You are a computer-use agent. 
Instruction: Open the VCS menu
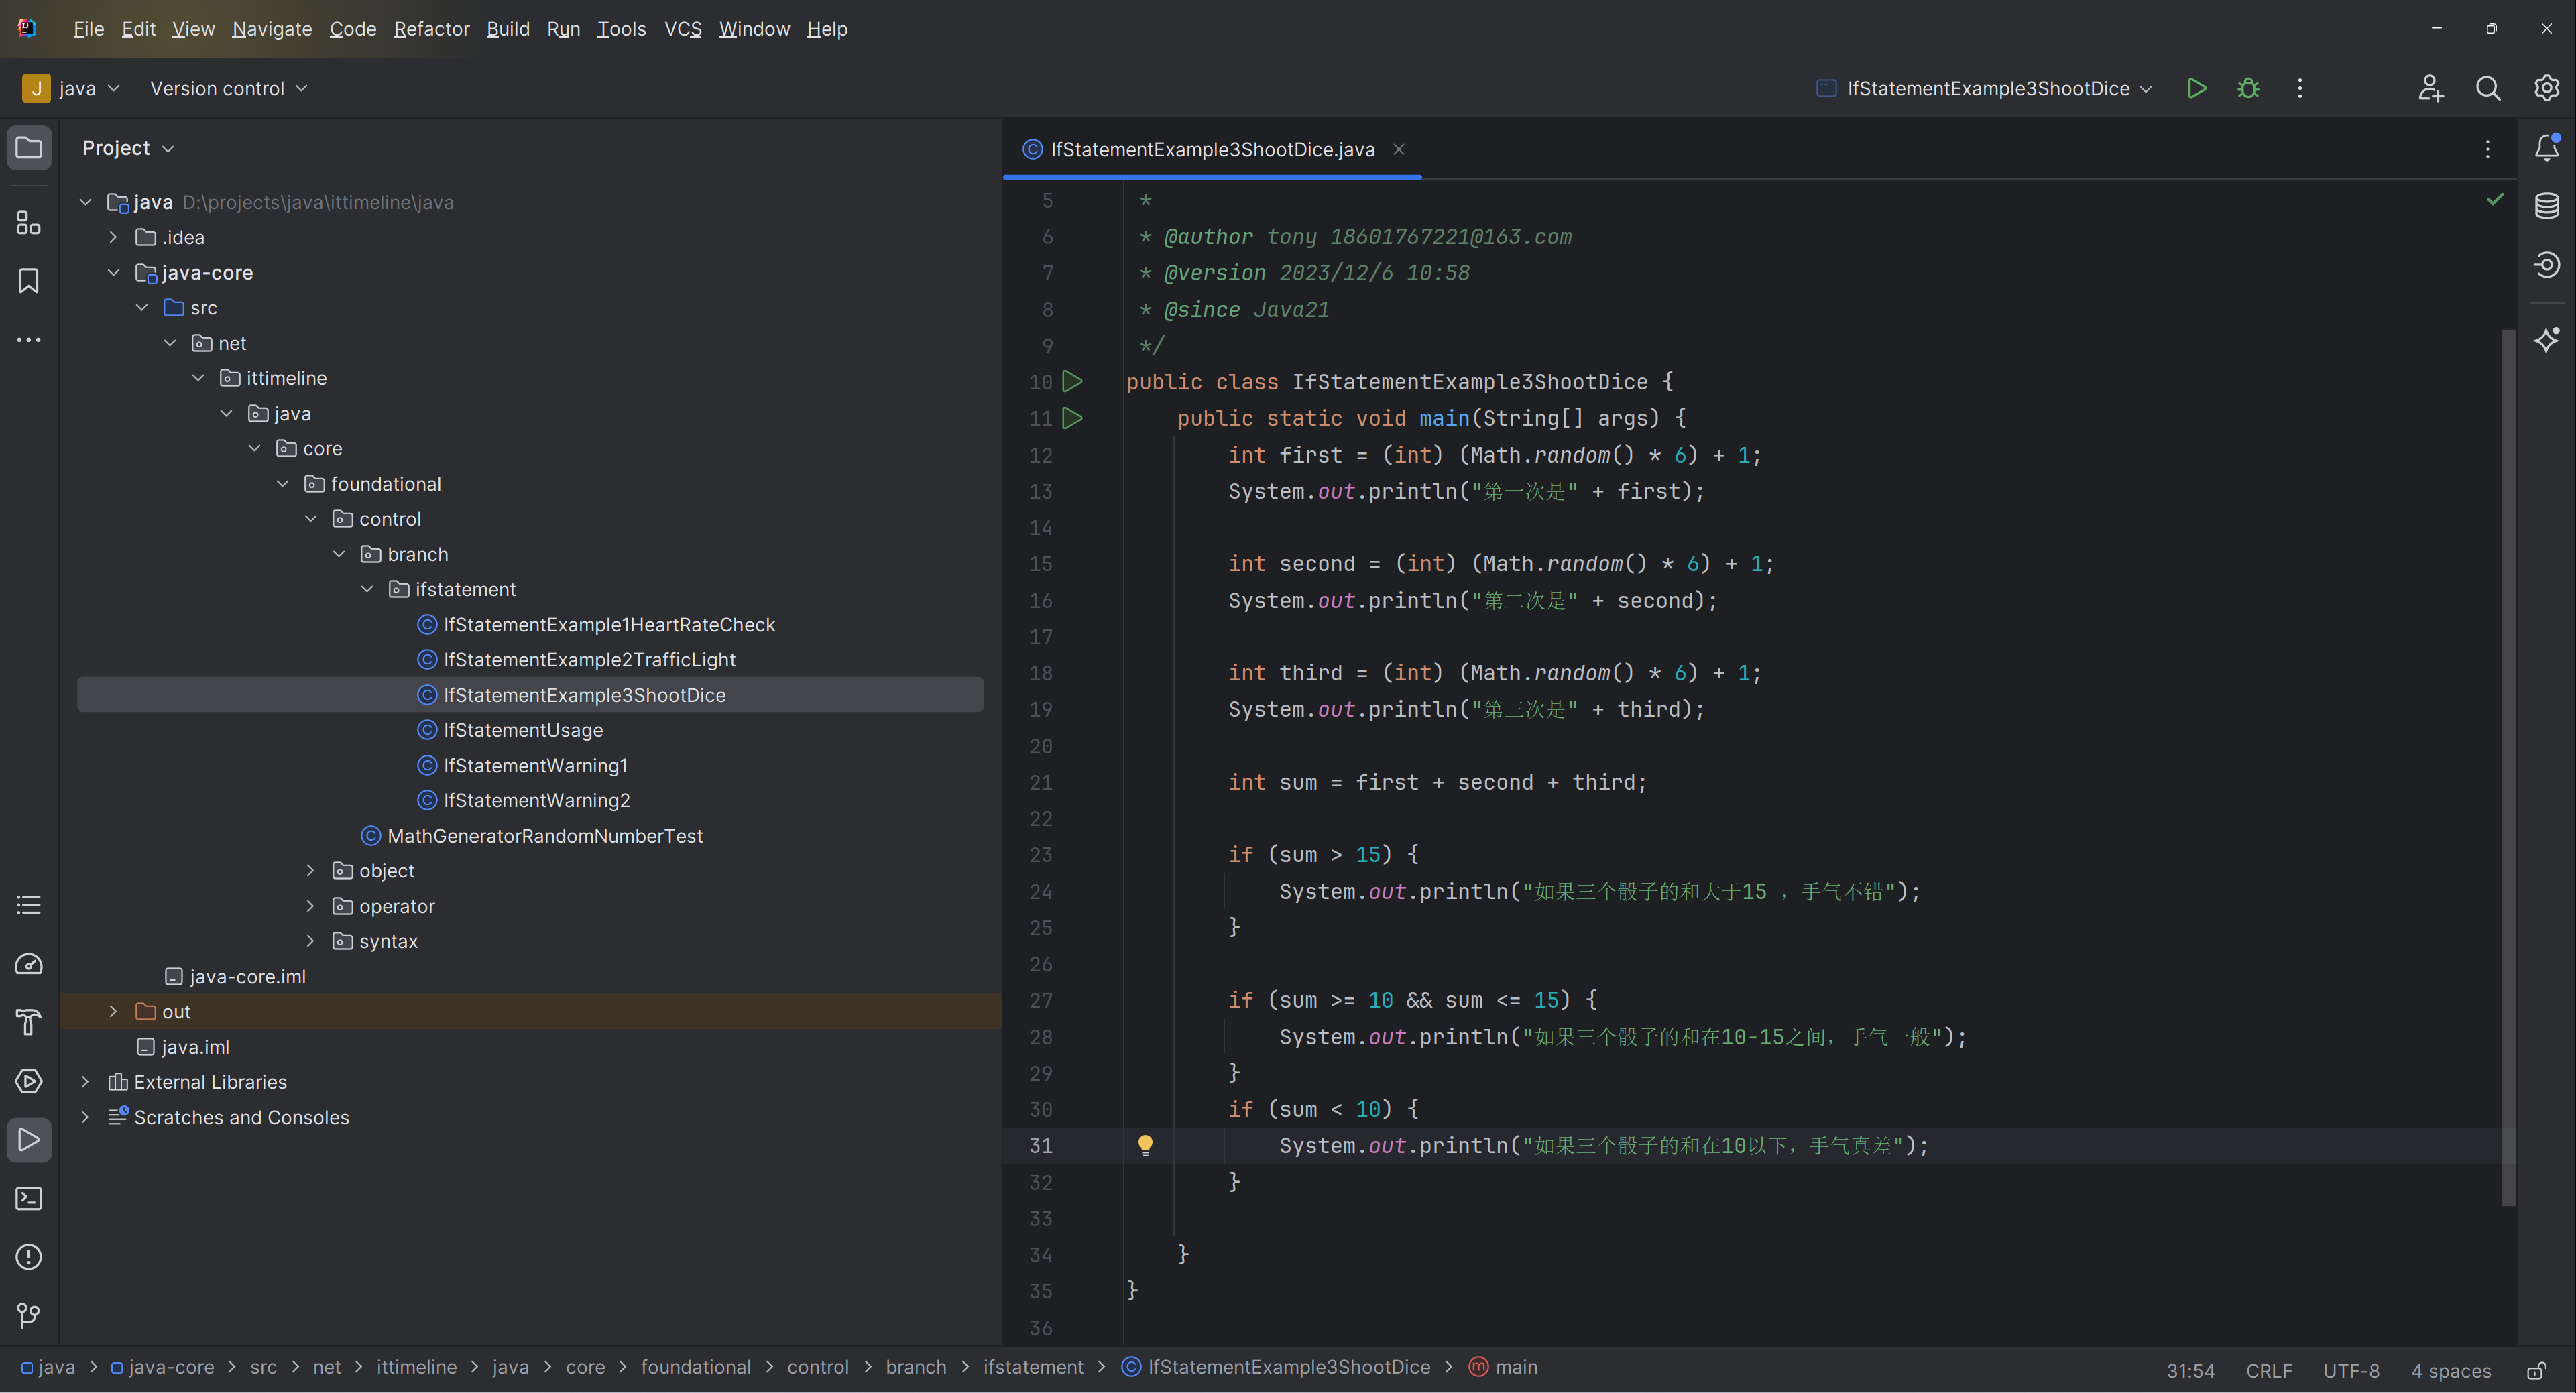coord(683,29)
